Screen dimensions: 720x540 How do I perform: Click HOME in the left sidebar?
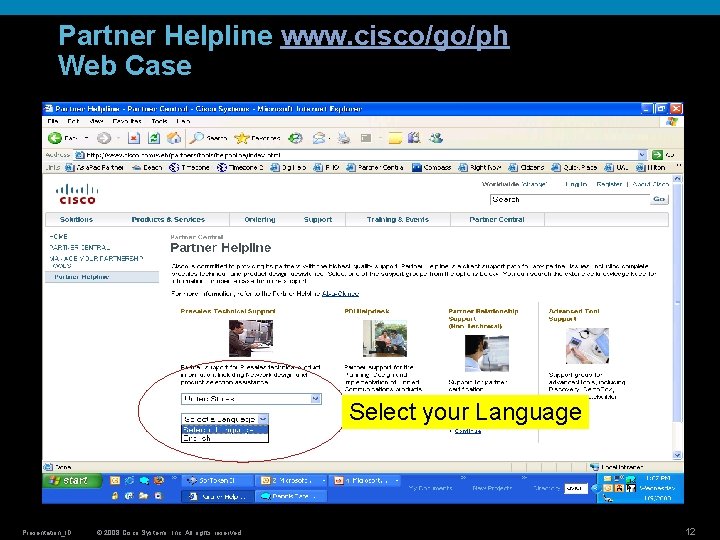[x=58, y=236]
